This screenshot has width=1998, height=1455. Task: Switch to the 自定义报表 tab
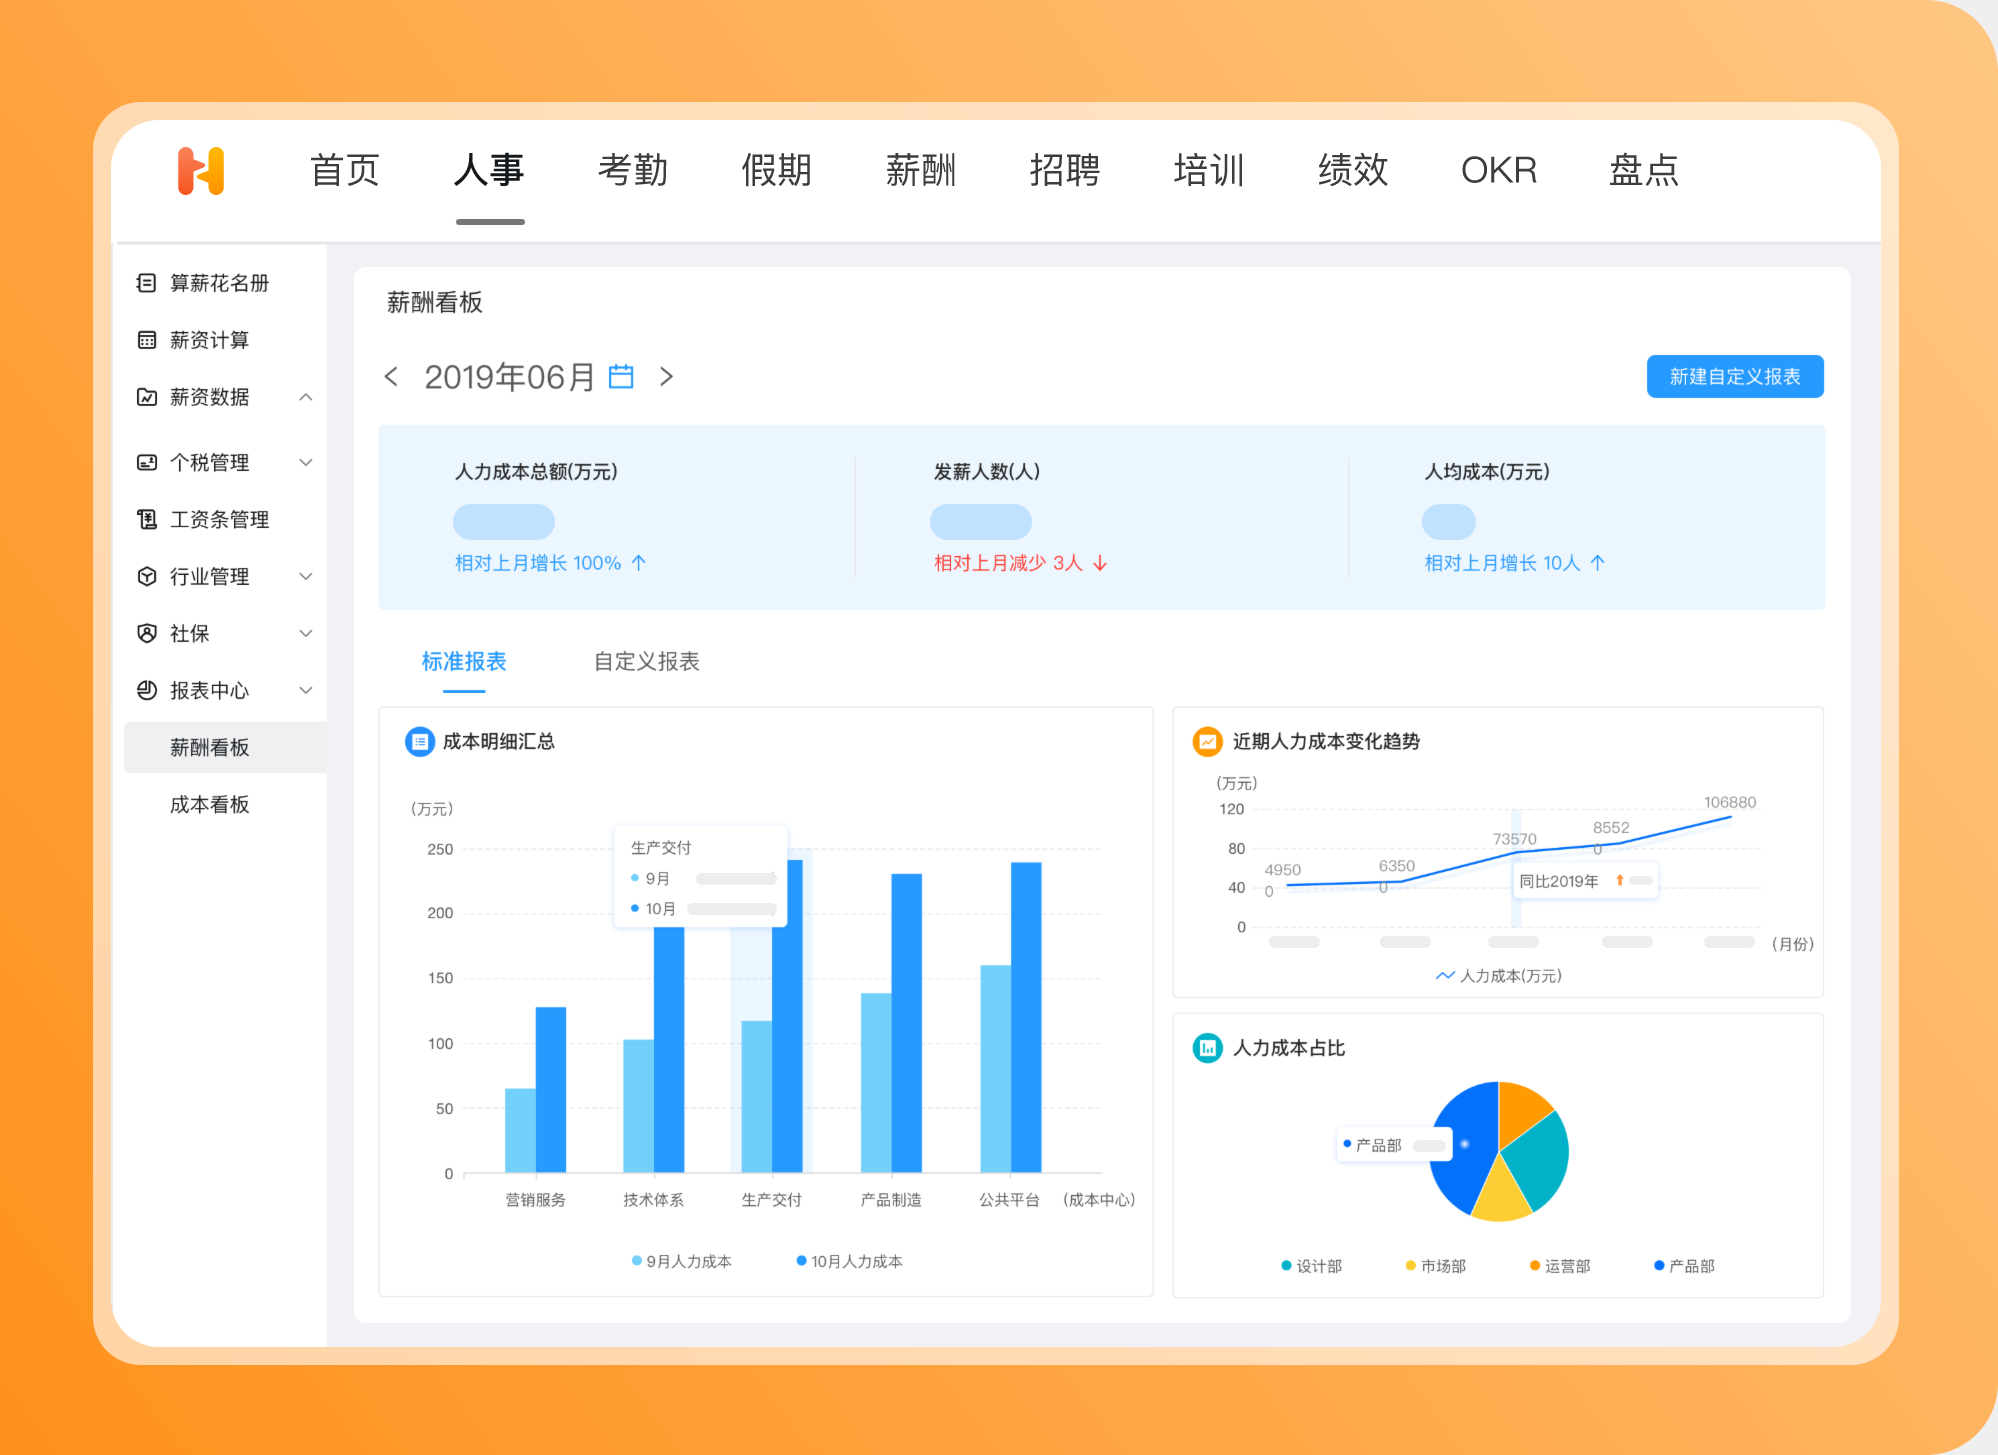pos(646,661)
